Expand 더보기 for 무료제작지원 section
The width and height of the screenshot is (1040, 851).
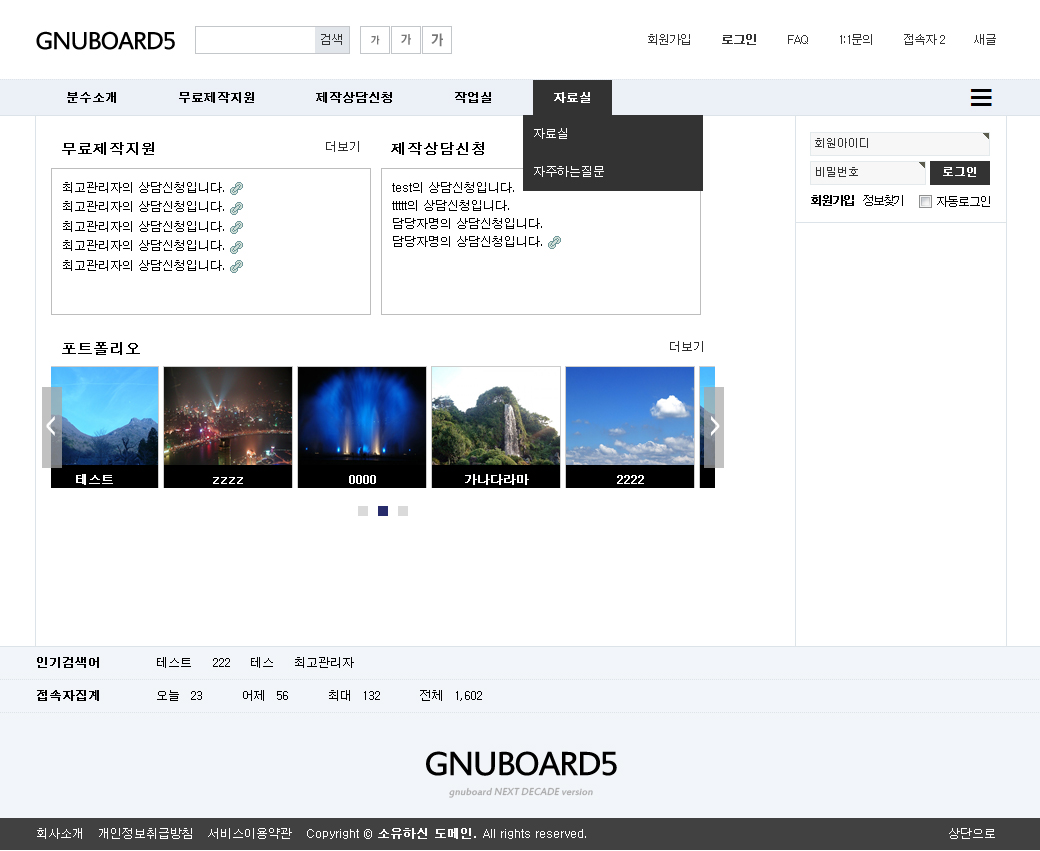[342, 147]
